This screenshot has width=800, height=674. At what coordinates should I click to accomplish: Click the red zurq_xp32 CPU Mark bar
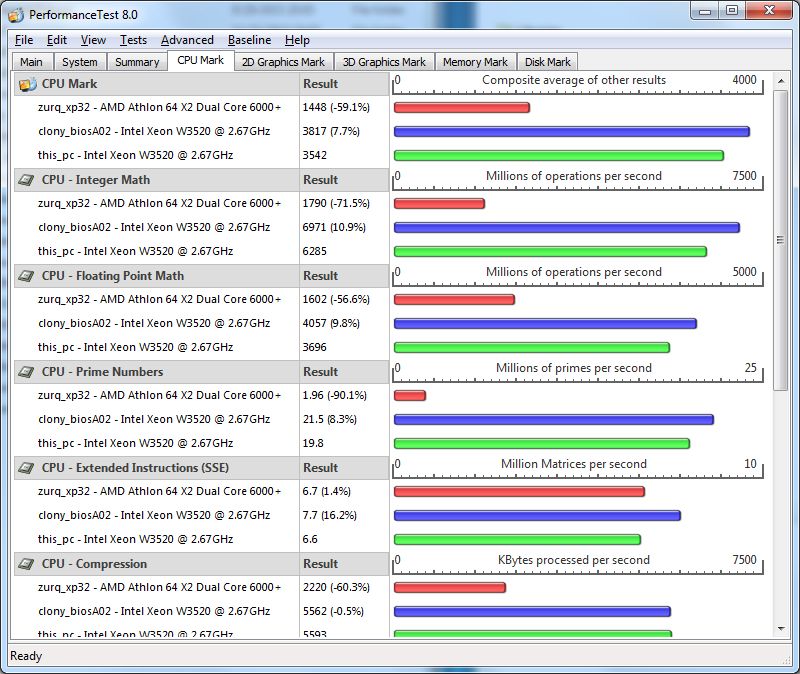[462, 108]
